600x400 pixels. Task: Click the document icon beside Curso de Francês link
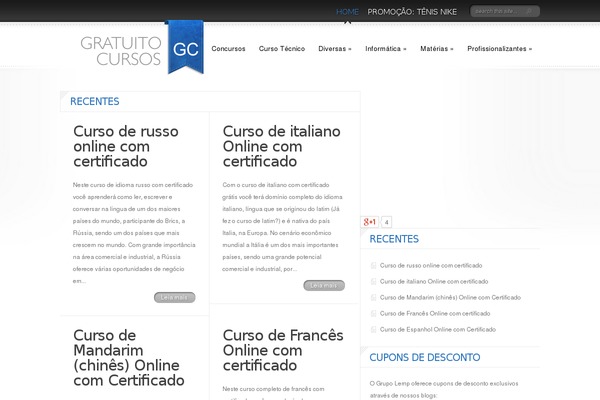click(373, 313)
